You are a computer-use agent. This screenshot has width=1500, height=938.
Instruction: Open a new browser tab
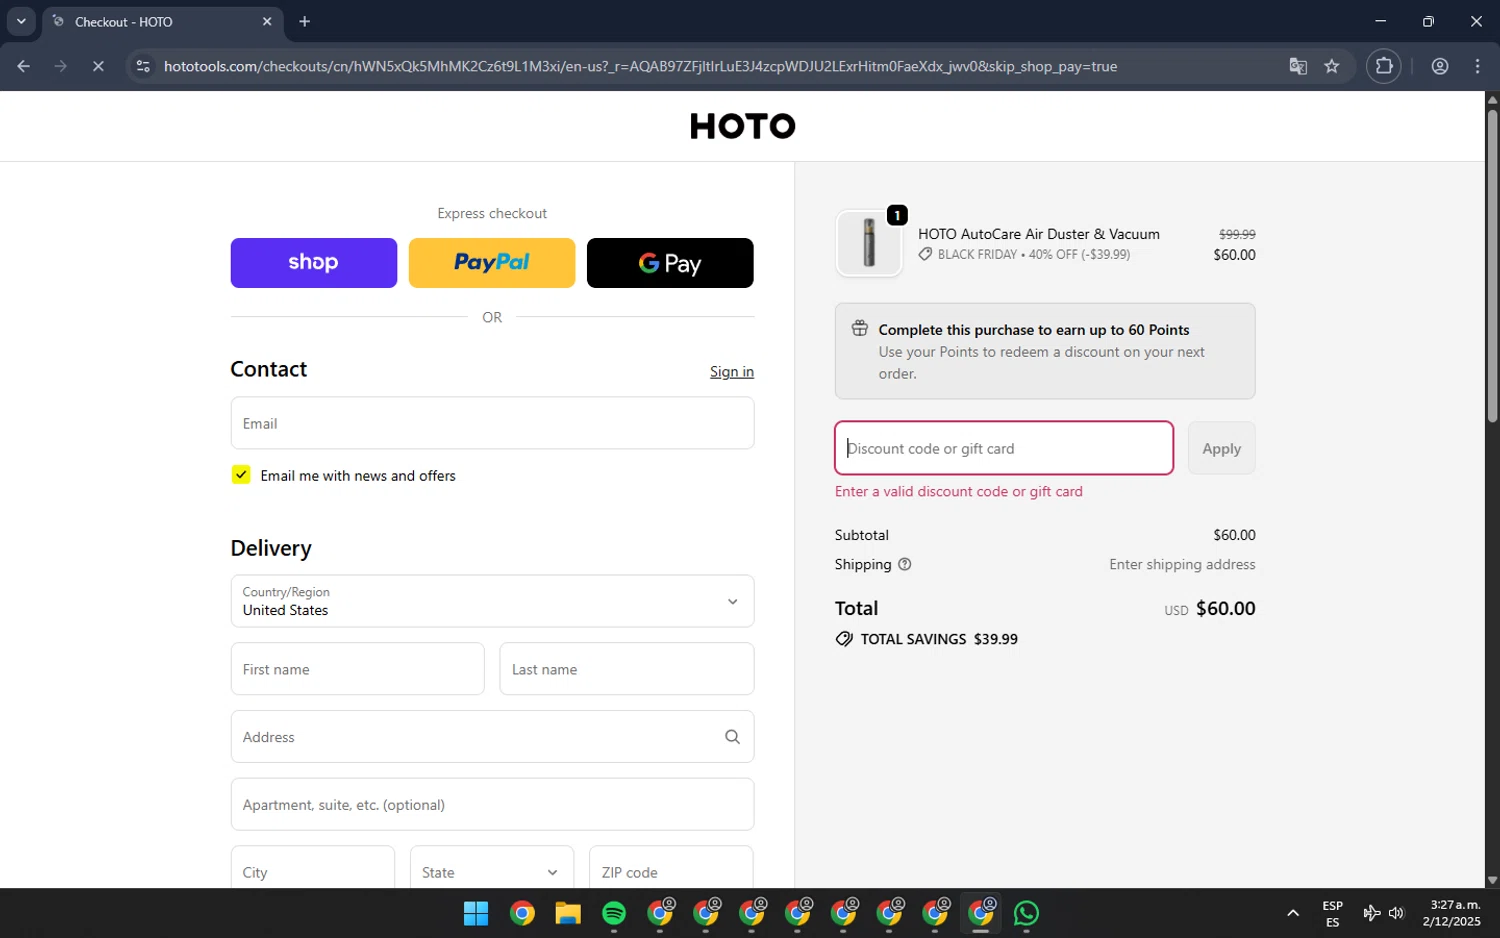pyautogui.click(x=304, y=21)
